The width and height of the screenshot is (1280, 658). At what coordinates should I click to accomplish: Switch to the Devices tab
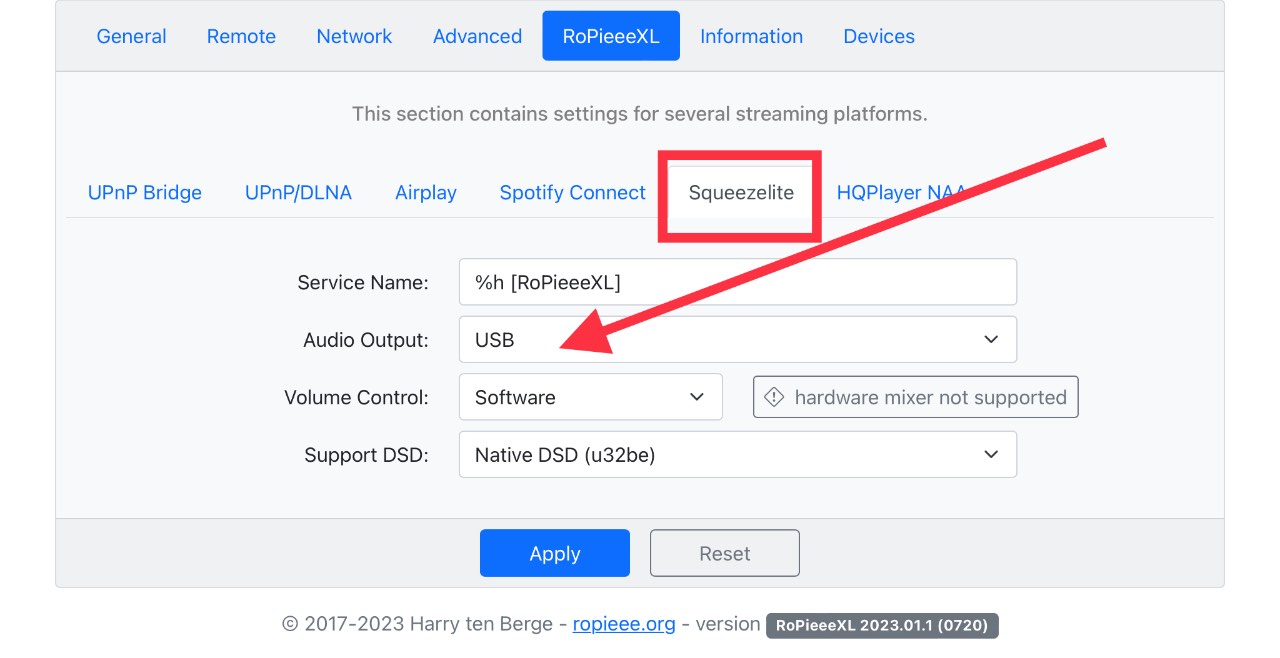[879, 36]
